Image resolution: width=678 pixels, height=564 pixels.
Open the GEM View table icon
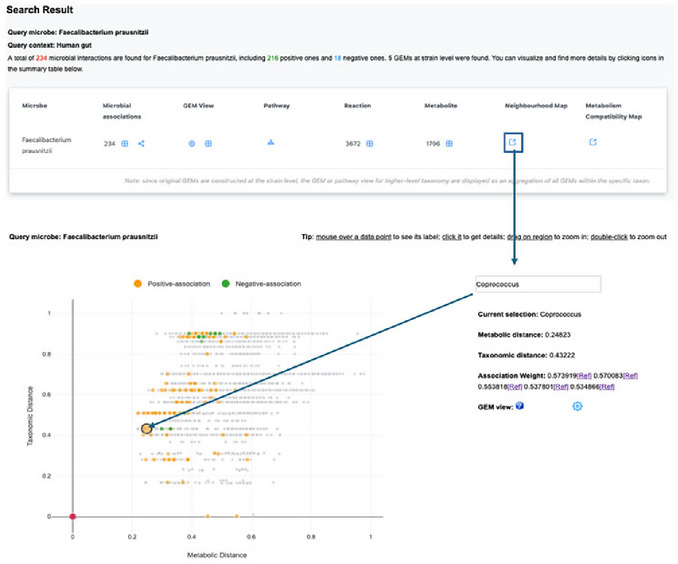coord(208,144)
